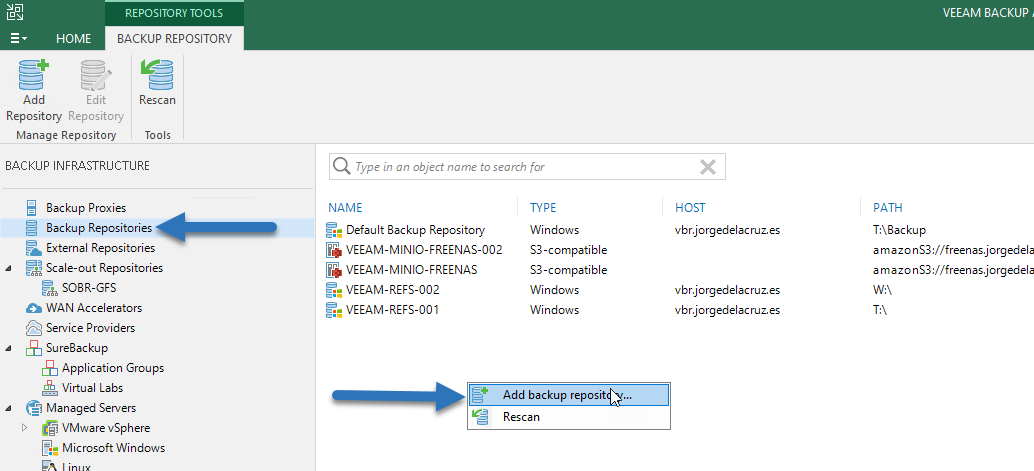Expand the VMware vSphere node
Screen dimensions: 1034x471
pos(24,428)
